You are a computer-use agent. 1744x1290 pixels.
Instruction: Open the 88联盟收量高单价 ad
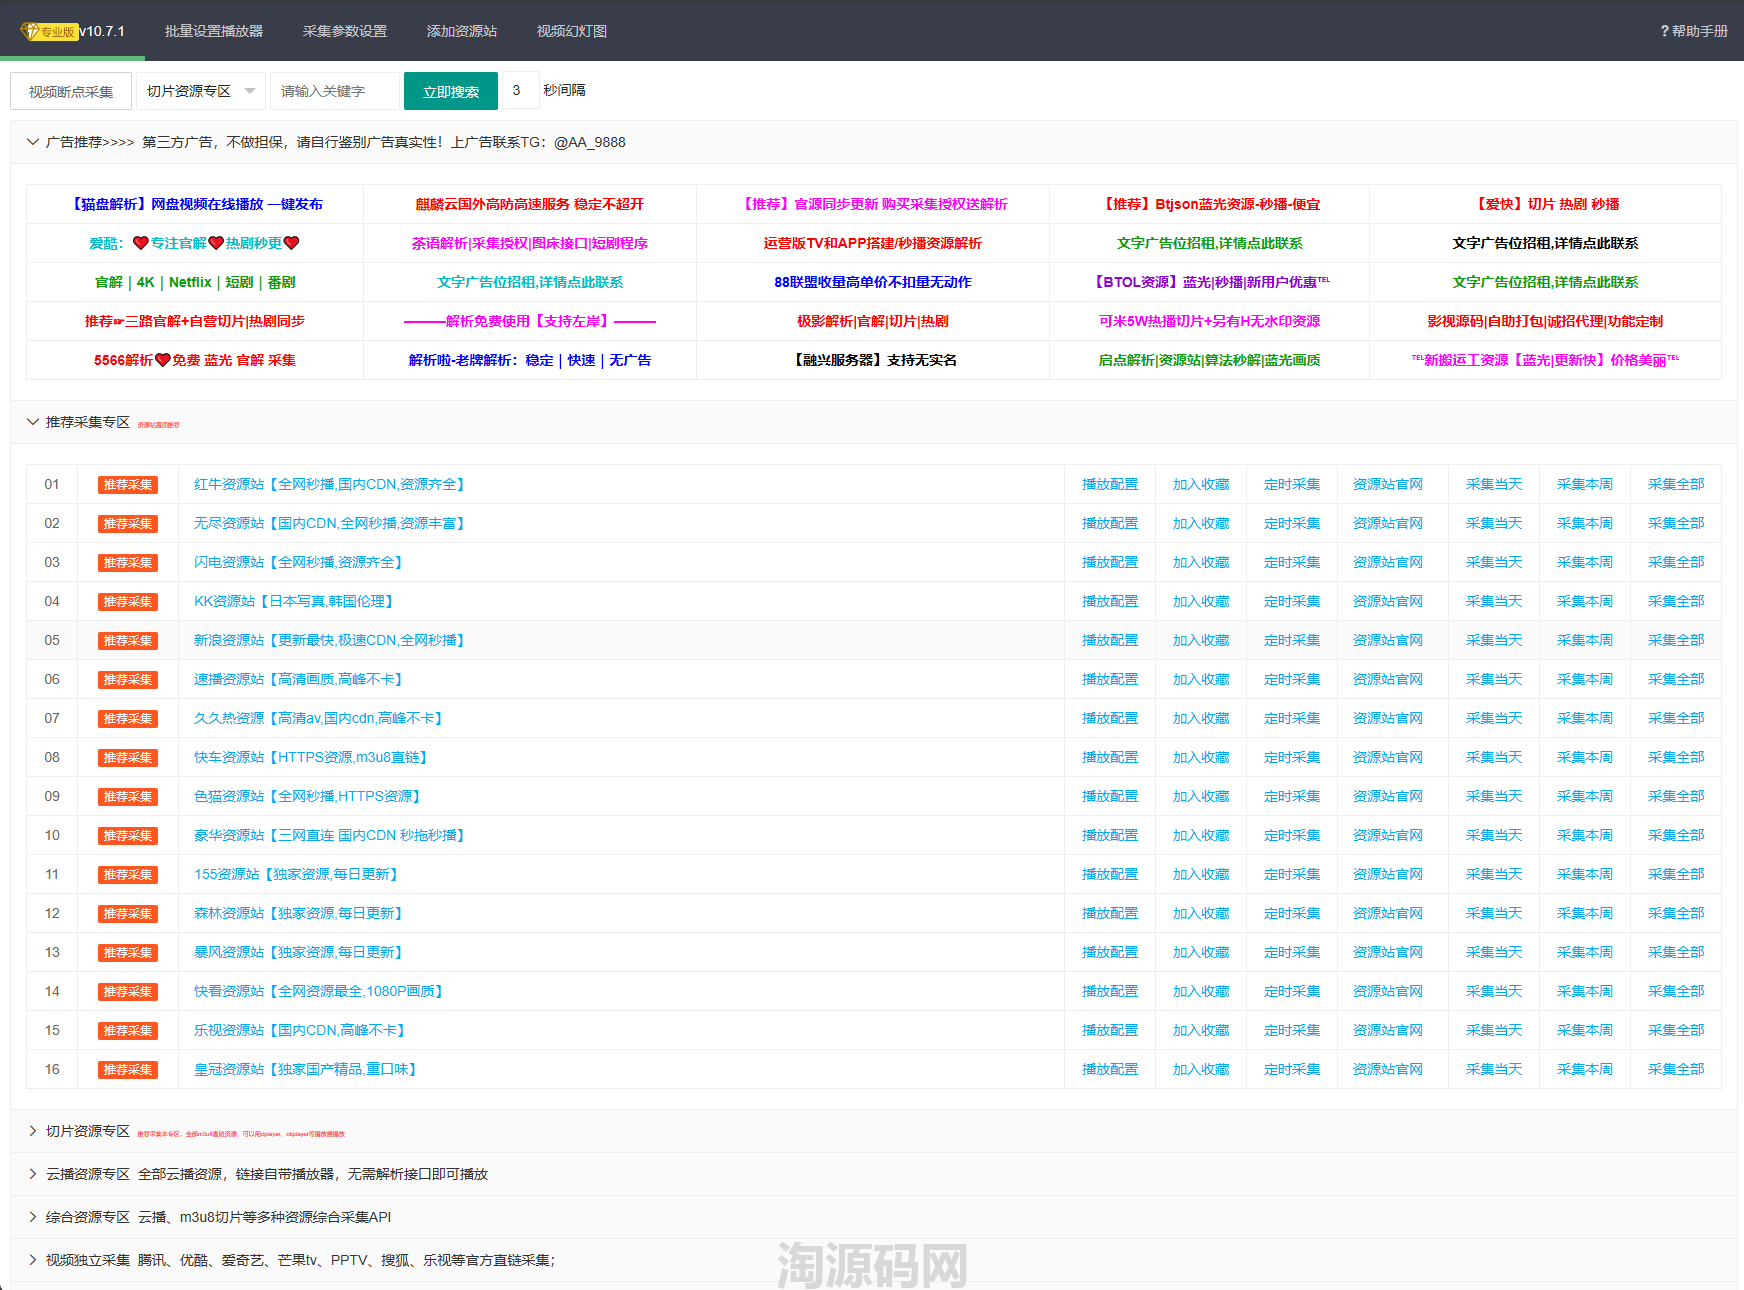pos(873,282)
